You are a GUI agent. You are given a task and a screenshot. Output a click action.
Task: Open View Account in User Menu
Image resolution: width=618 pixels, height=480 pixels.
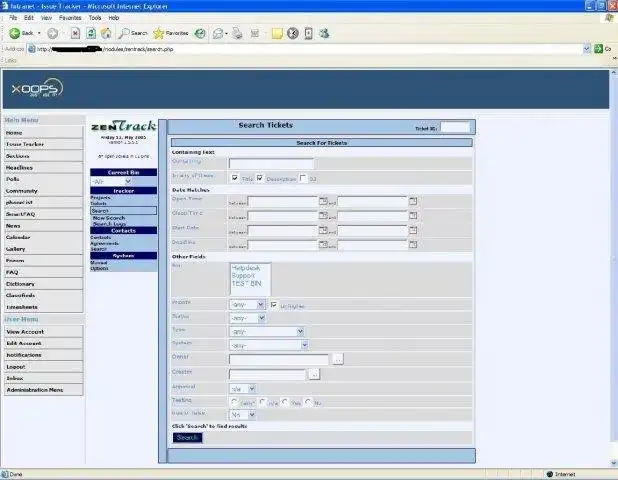(43, 332)
